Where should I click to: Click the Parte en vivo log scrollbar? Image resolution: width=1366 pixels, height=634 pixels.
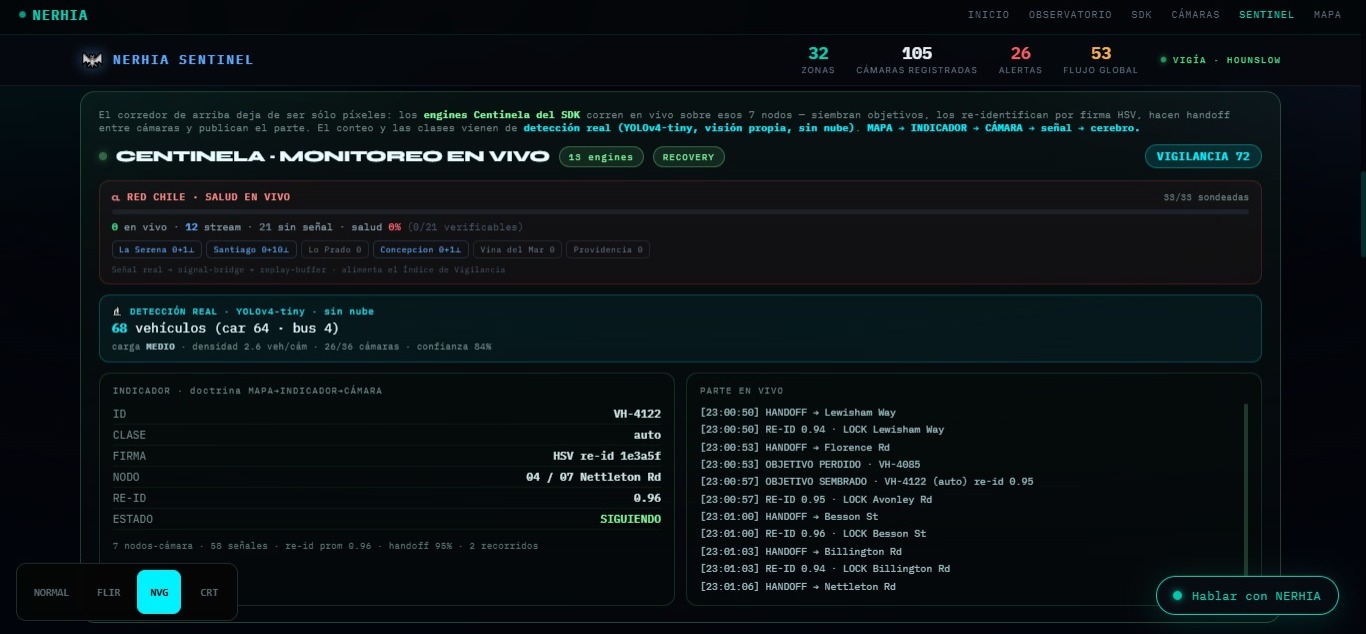tap(1245, 490)
